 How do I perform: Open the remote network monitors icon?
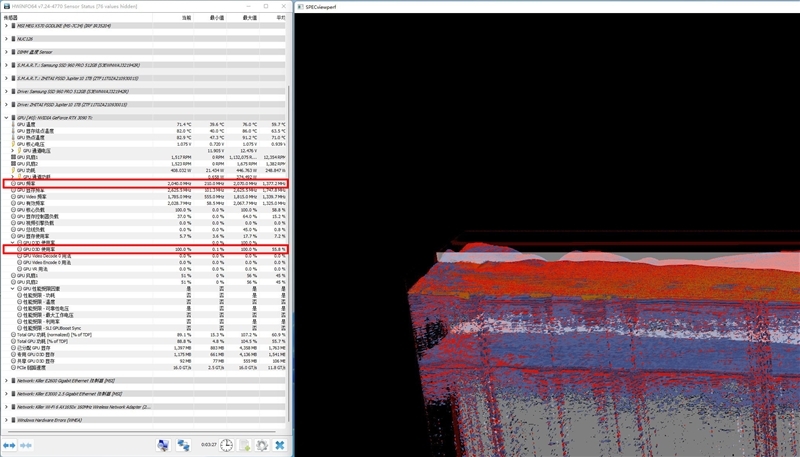(x=184, y=445)
